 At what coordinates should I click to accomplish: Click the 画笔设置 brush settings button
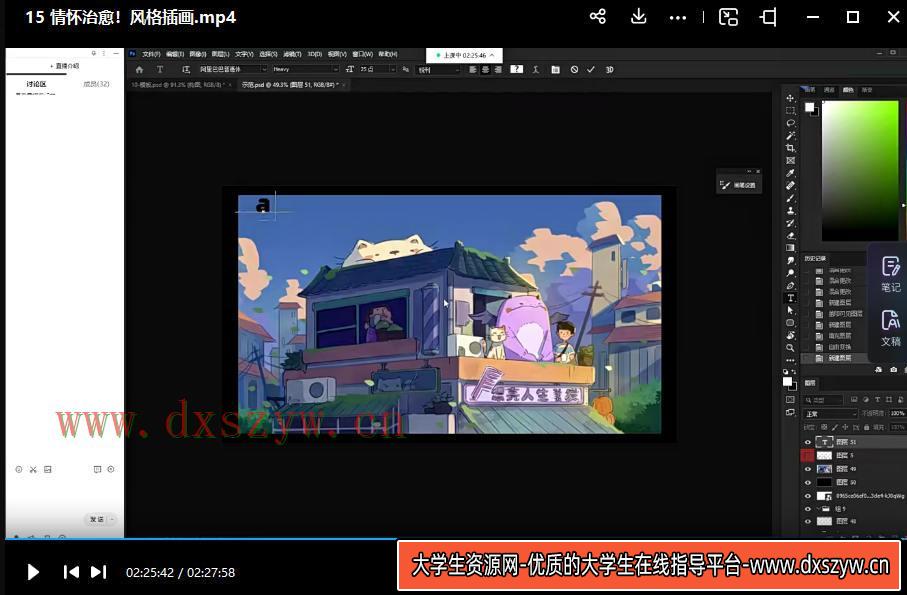pyautogui.click(x=739, y=185)
